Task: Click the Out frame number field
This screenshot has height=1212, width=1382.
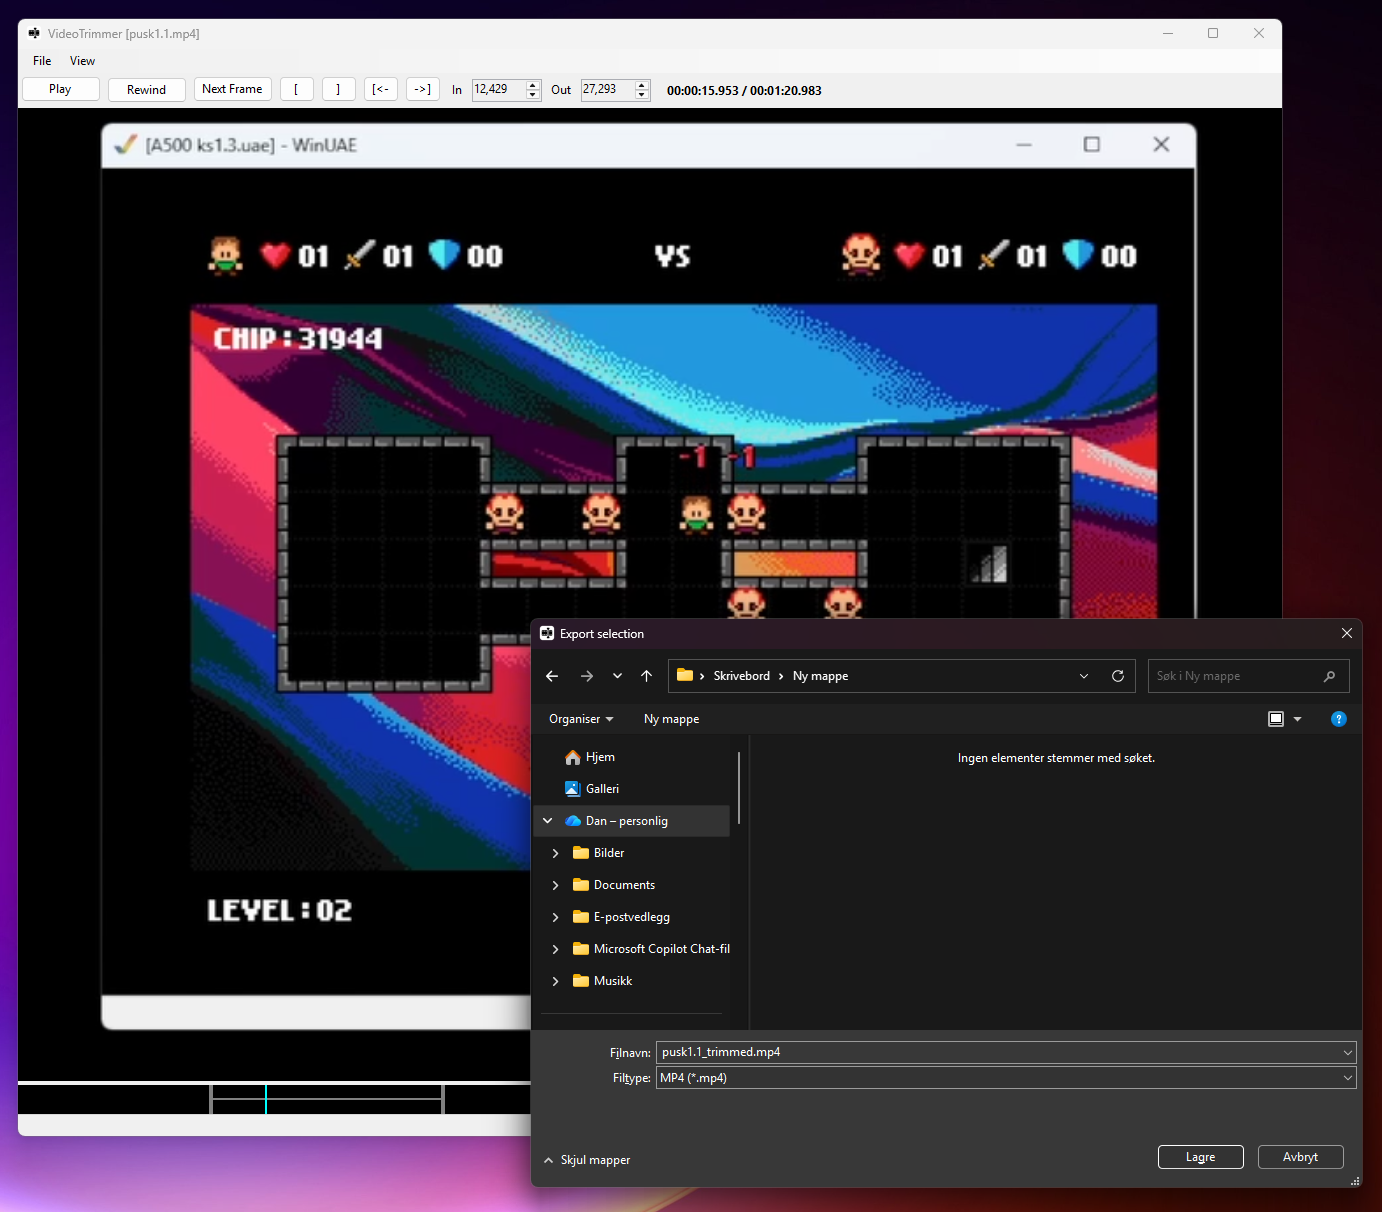Action: click(x=607, y=90)
